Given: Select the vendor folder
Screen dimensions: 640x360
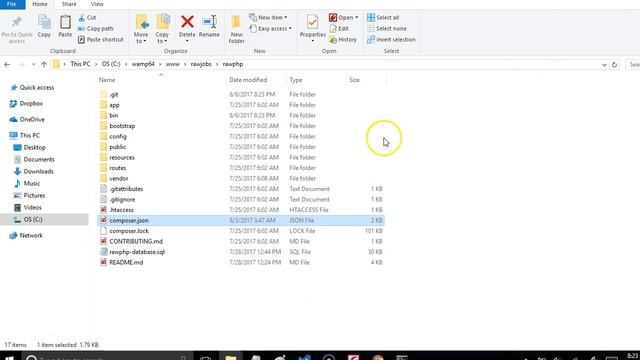Looking at the screenshot, I should (x=241, y=178).
